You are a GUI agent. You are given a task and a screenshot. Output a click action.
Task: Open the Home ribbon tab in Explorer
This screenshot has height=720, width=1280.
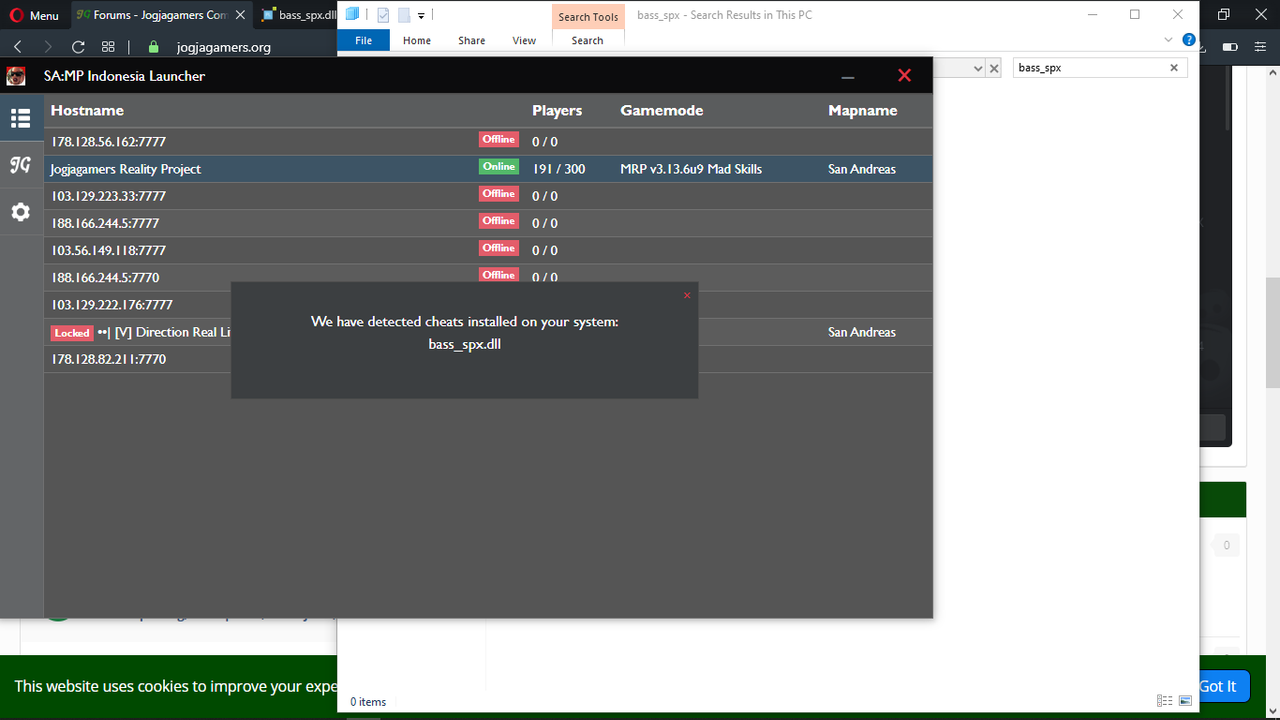pos(417,40)
